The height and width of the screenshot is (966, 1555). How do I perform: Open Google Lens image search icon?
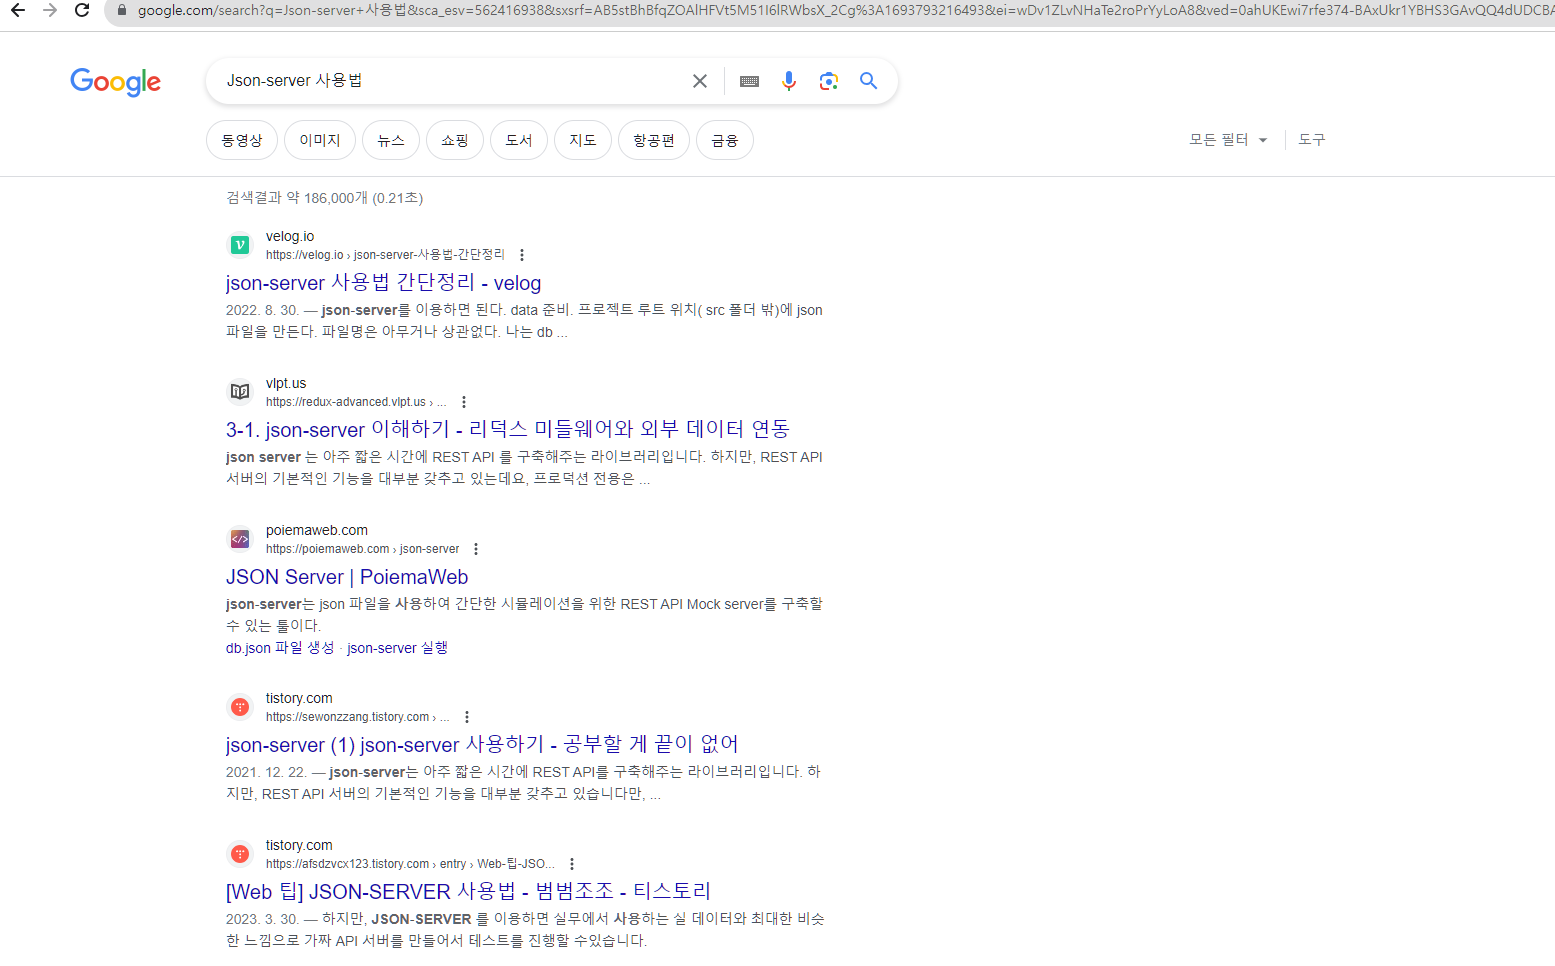[x=828, y=81]
